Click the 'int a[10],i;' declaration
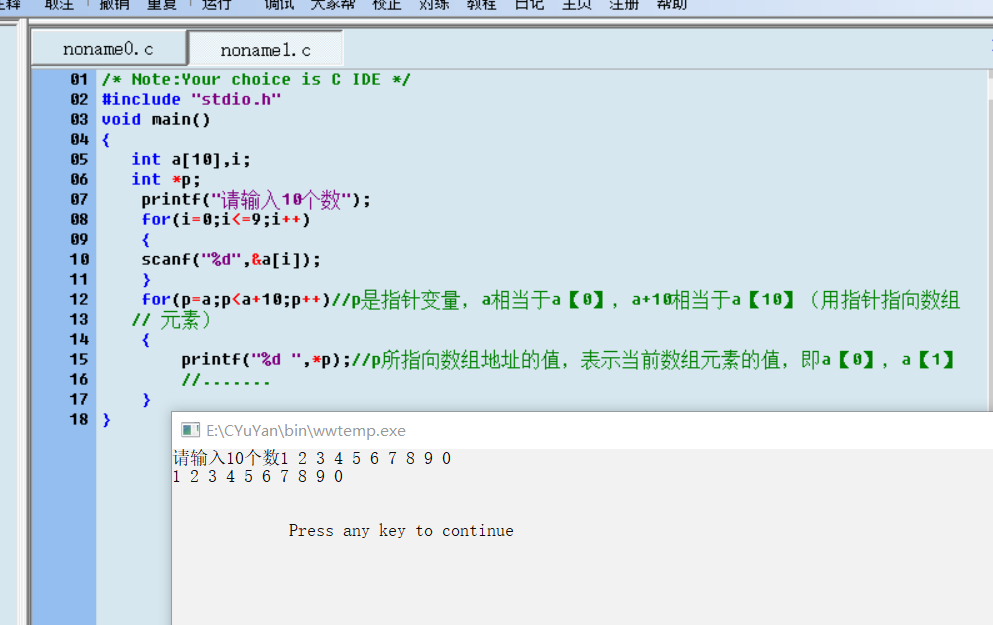Screen dimensions: 993x625 [x=191, y=159]
